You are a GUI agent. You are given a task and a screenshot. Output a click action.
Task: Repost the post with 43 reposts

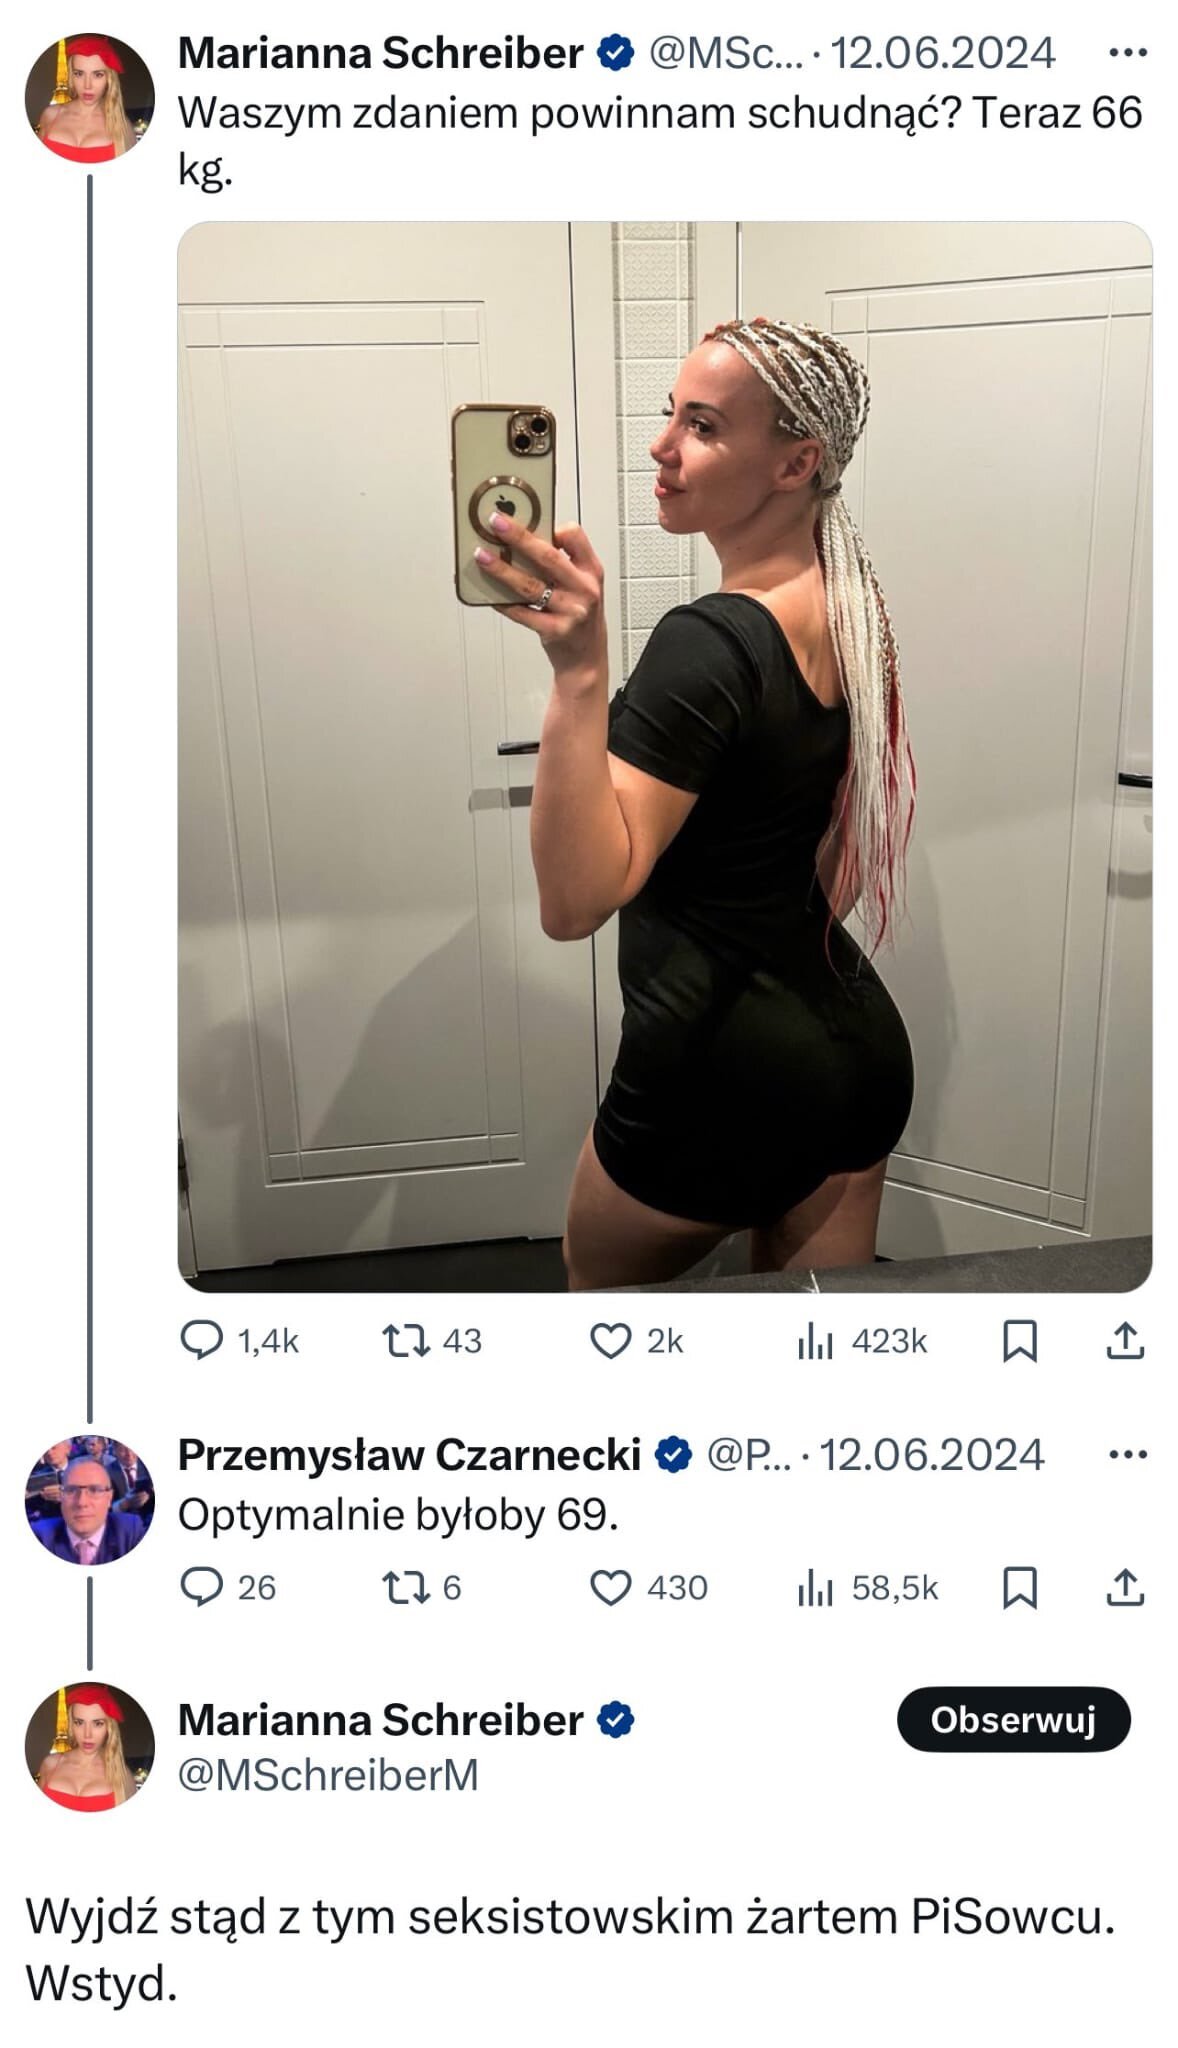[407, 1340]
